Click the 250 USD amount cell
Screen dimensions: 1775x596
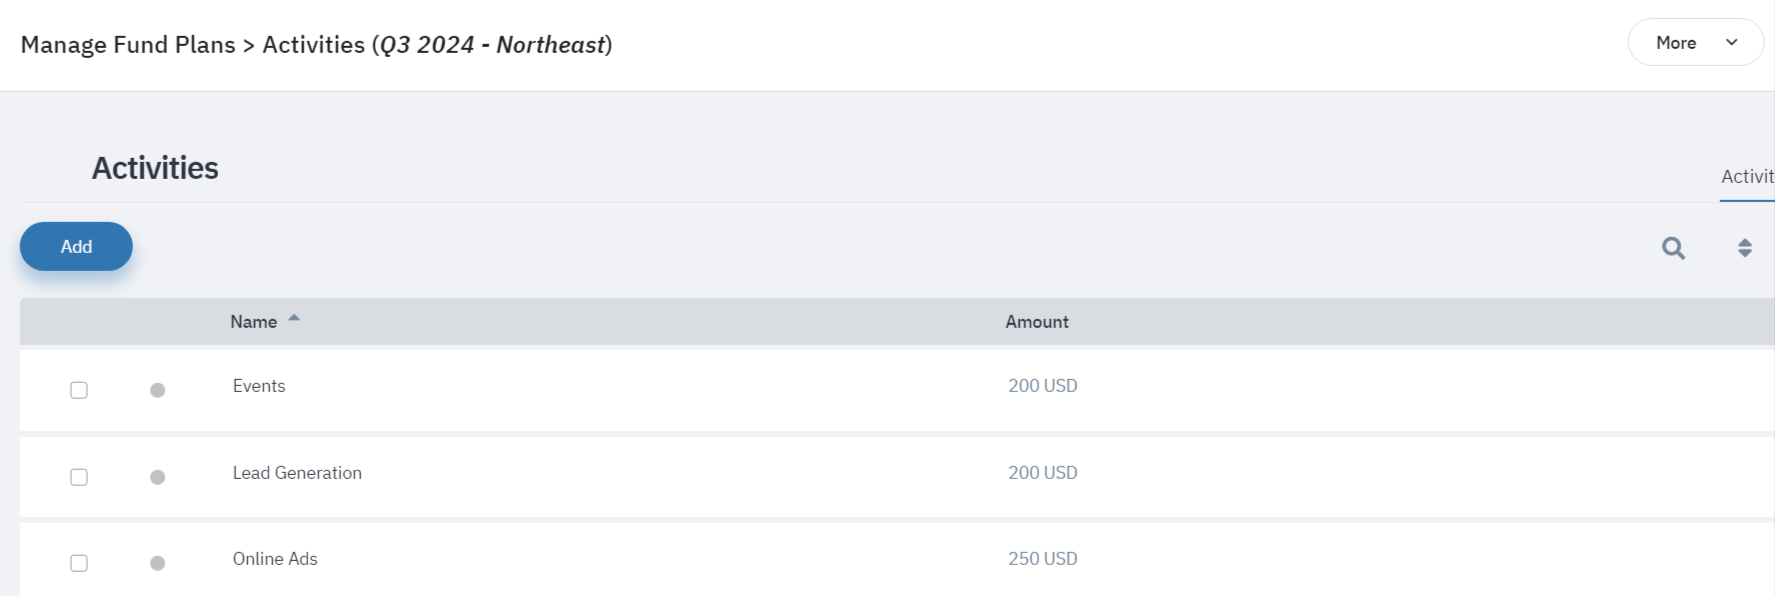(x=1042, y=559)
